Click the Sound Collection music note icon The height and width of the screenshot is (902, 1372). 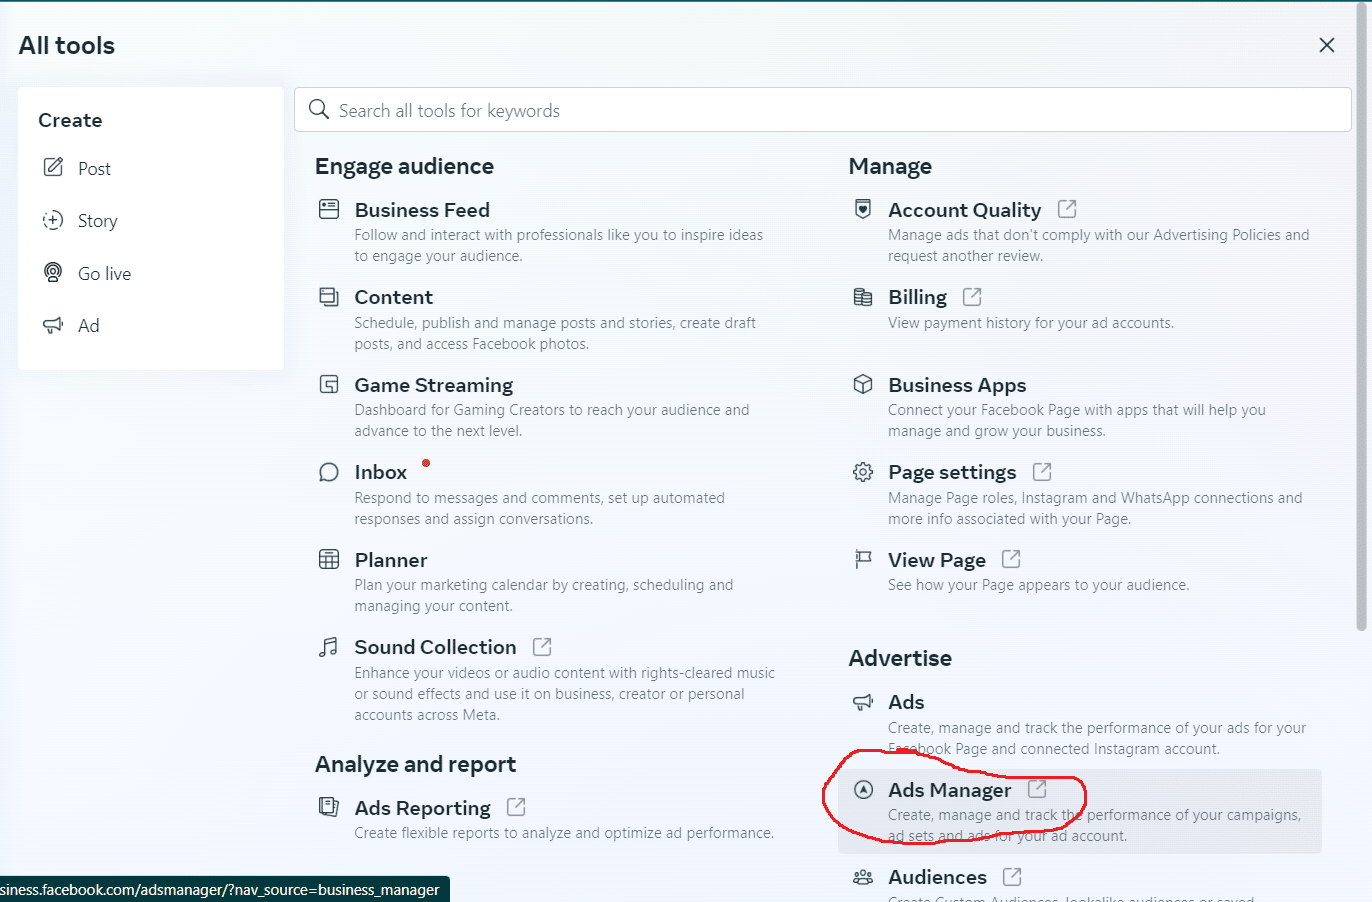[329, 647]
